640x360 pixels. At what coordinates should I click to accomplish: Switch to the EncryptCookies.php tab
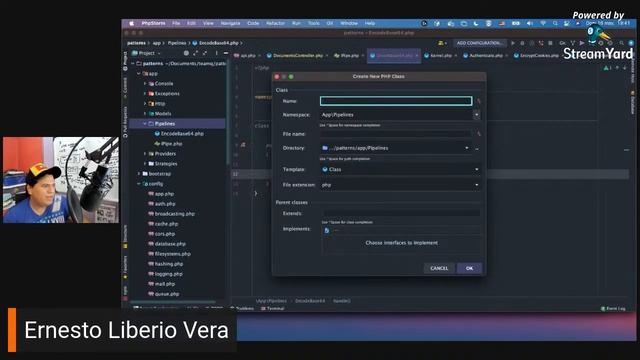[539, 56]
